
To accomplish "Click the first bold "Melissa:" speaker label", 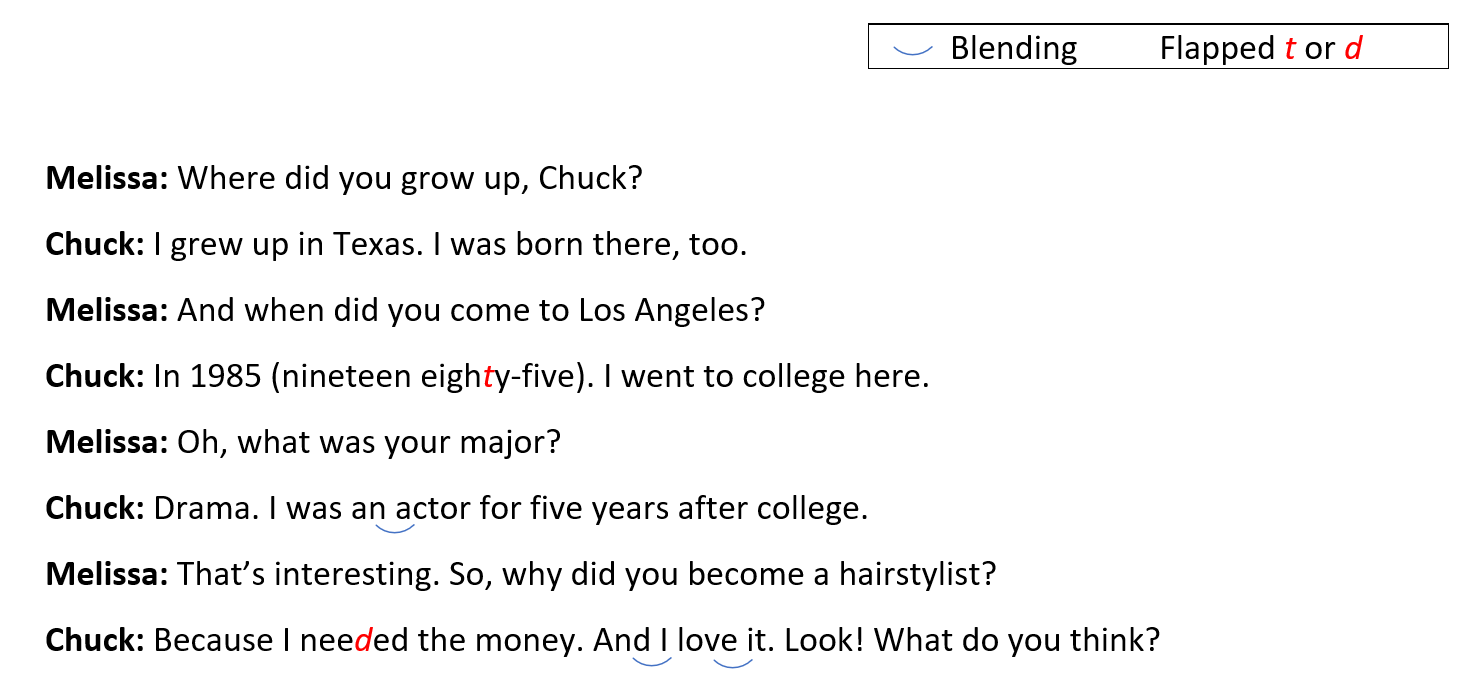I will (x=108, y=179).
